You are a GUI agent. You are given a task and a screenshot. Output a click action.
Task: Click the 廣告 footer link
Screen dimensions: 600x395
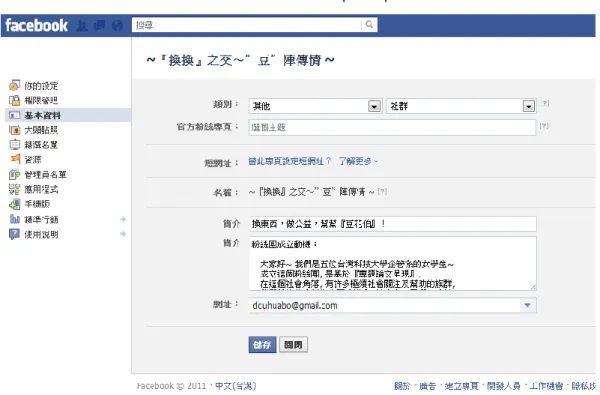(x=427, y=386)
